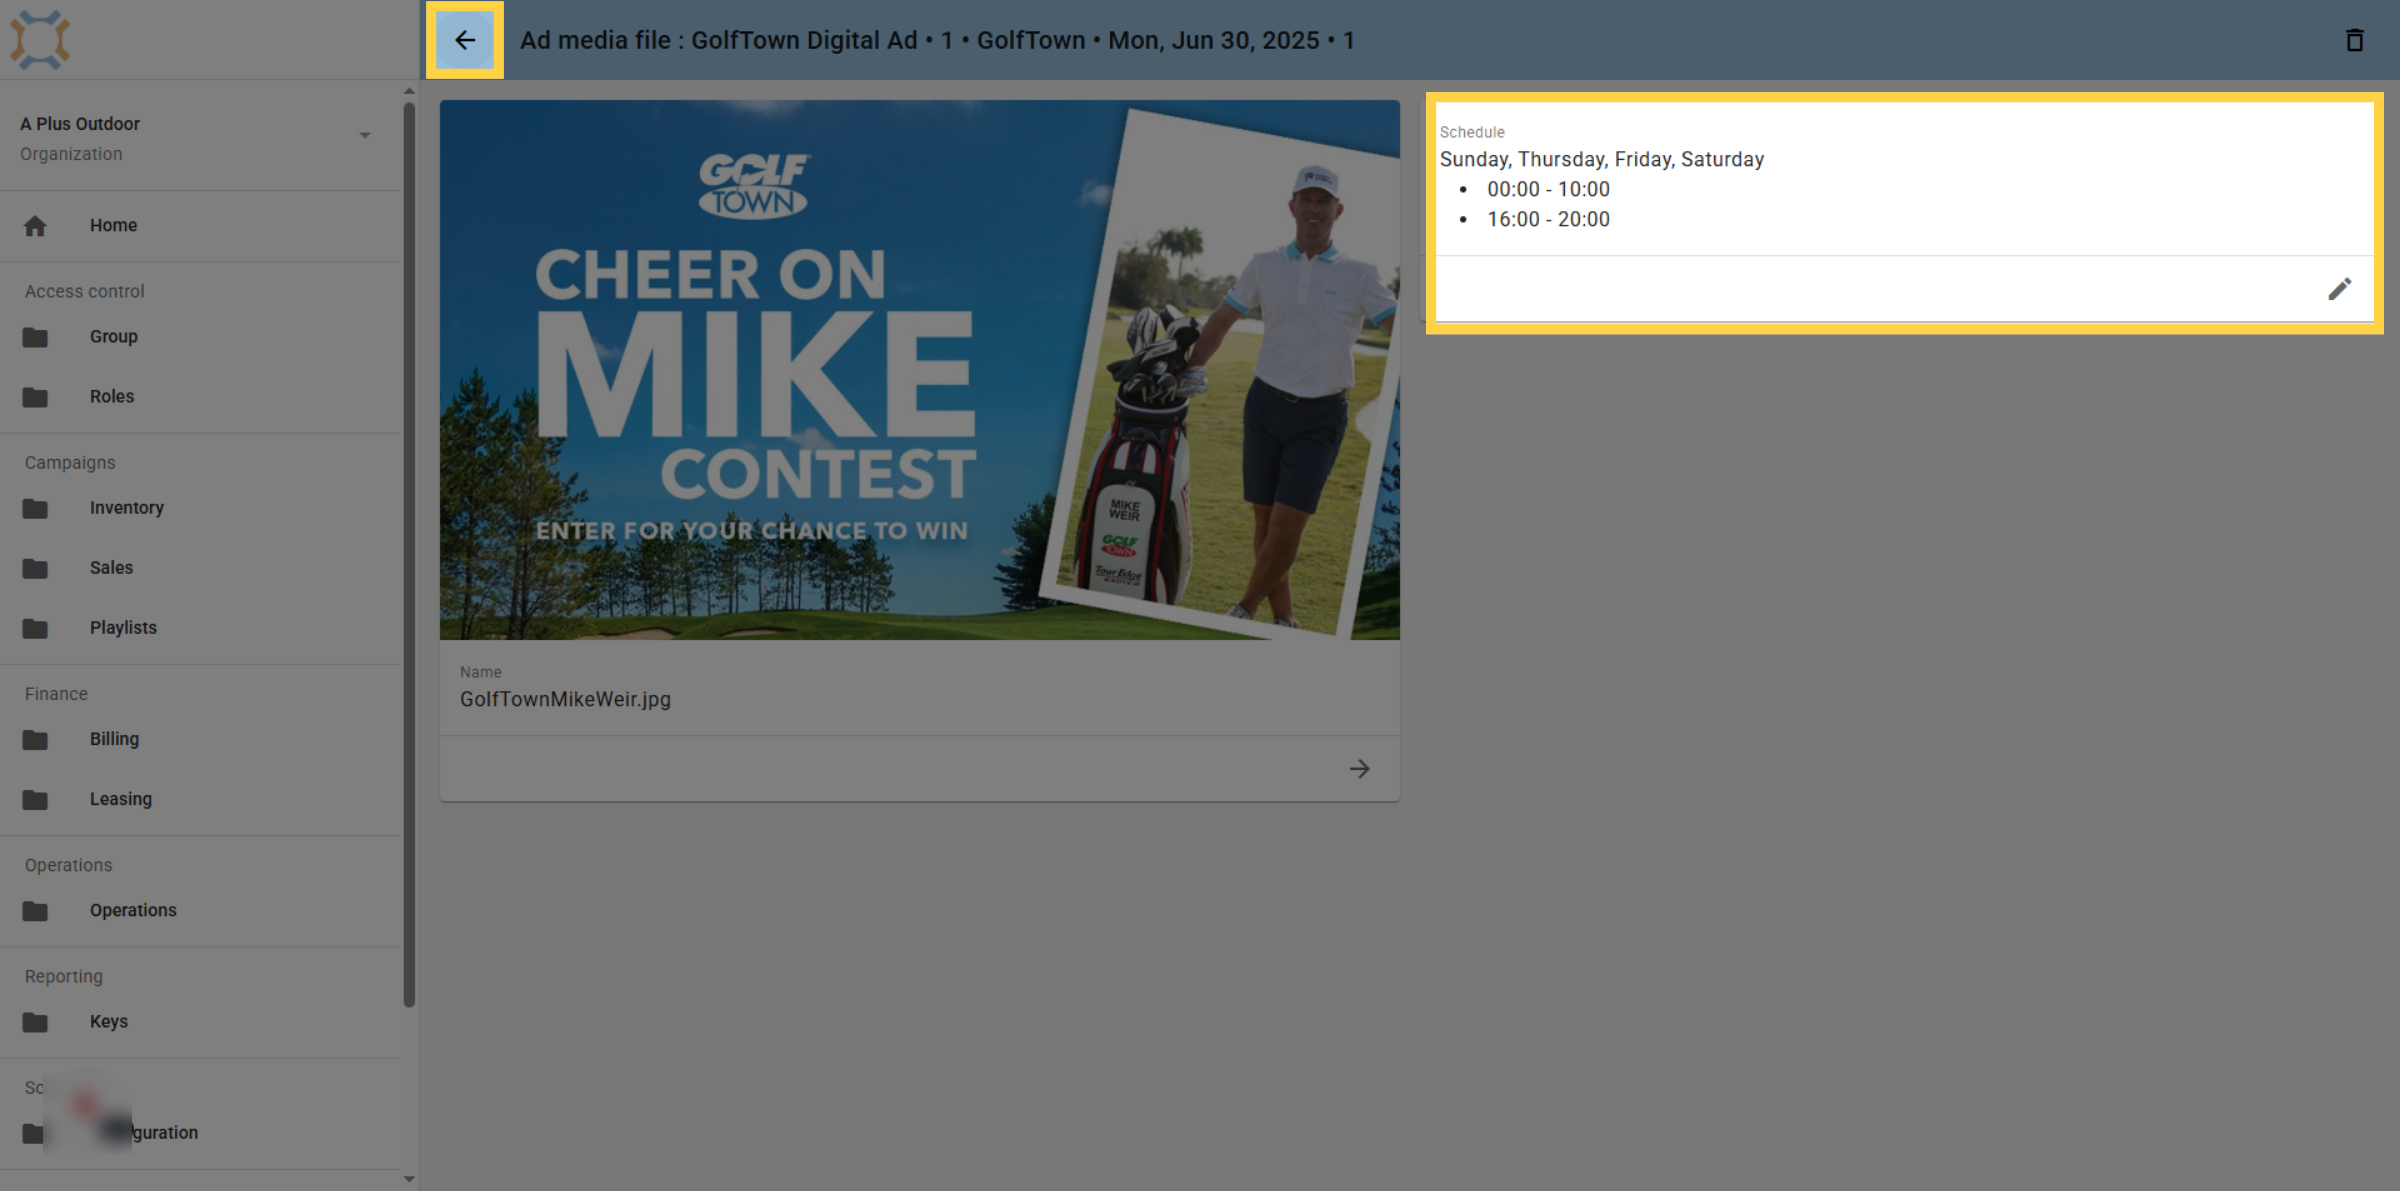This screenshot has width=2400, height=1191.
Task: Open media file details with the right arrow
Action: (1359, 769)
